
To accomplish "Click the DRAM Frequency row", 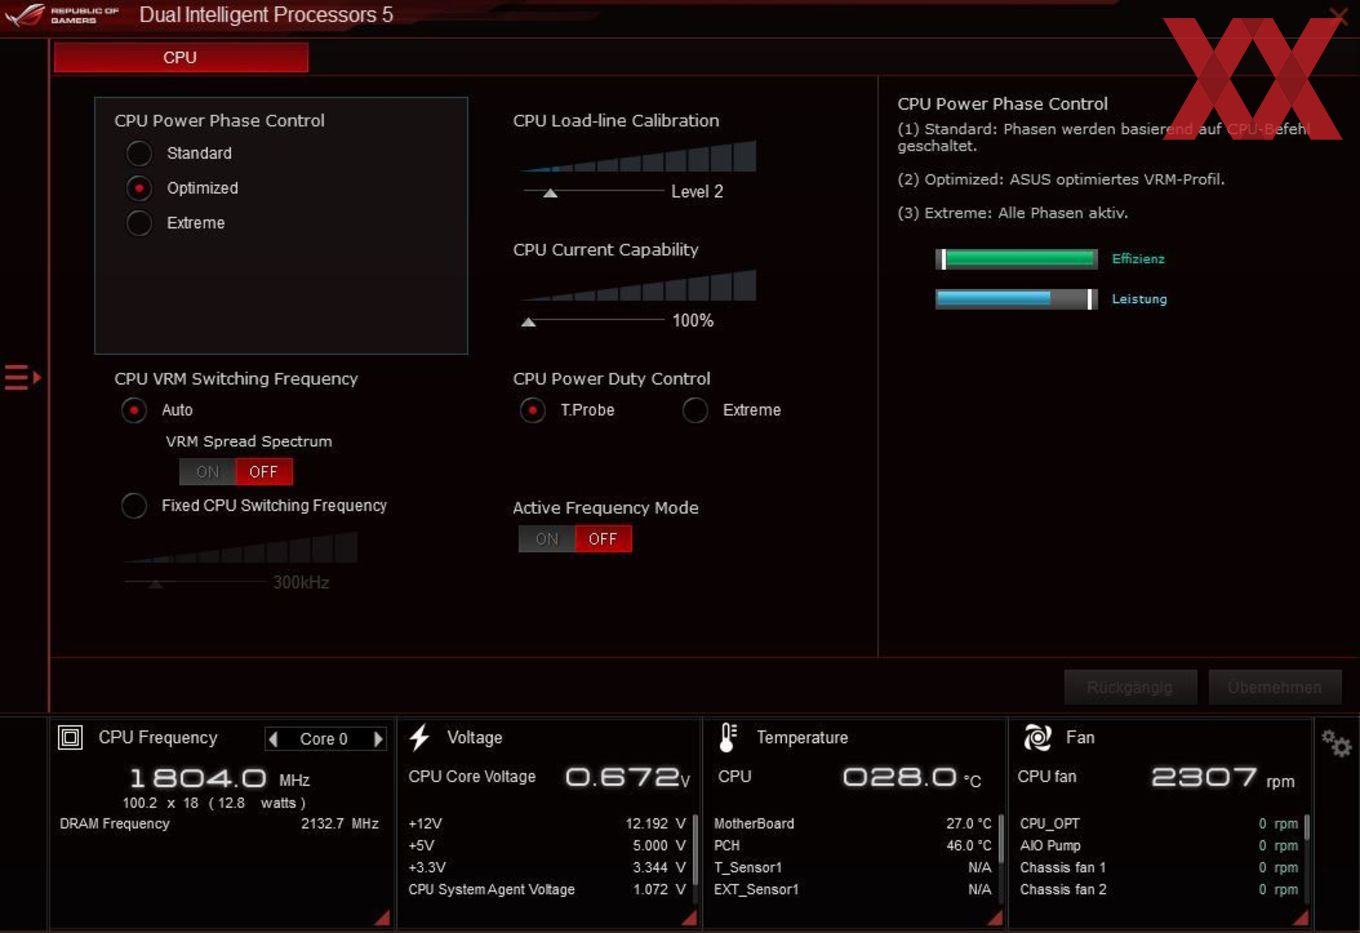I will [219, 824].
